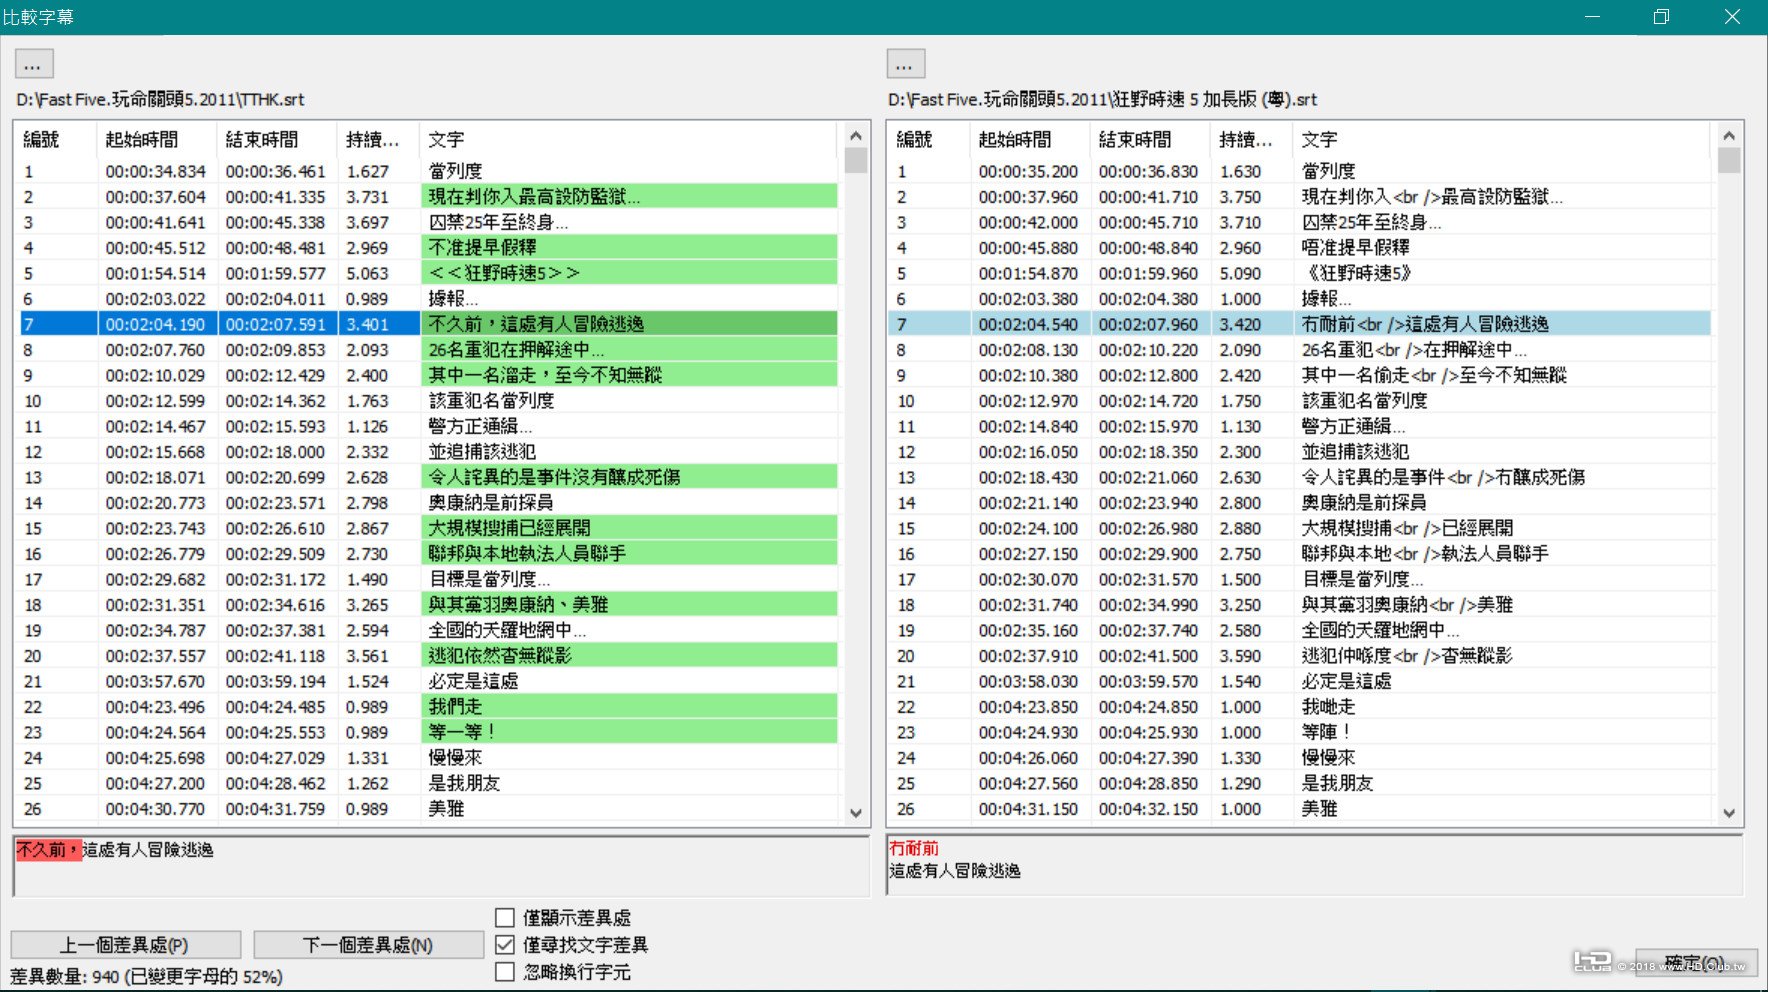
Task: Uncheck the 僅尋找文字差異 checkbox
Action: (505, 945)
